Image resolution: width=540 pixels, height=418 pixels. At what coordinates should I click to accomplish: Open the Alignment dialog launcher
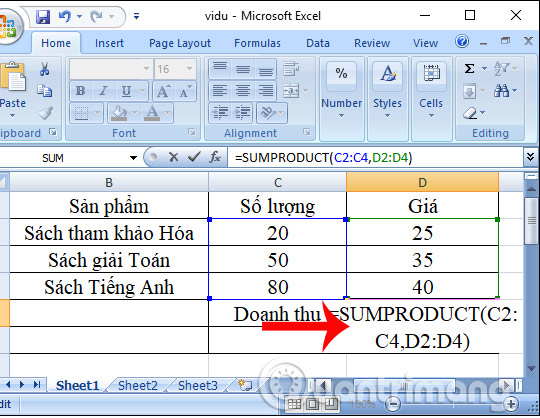pyautogui.click(x=307, y=132)
